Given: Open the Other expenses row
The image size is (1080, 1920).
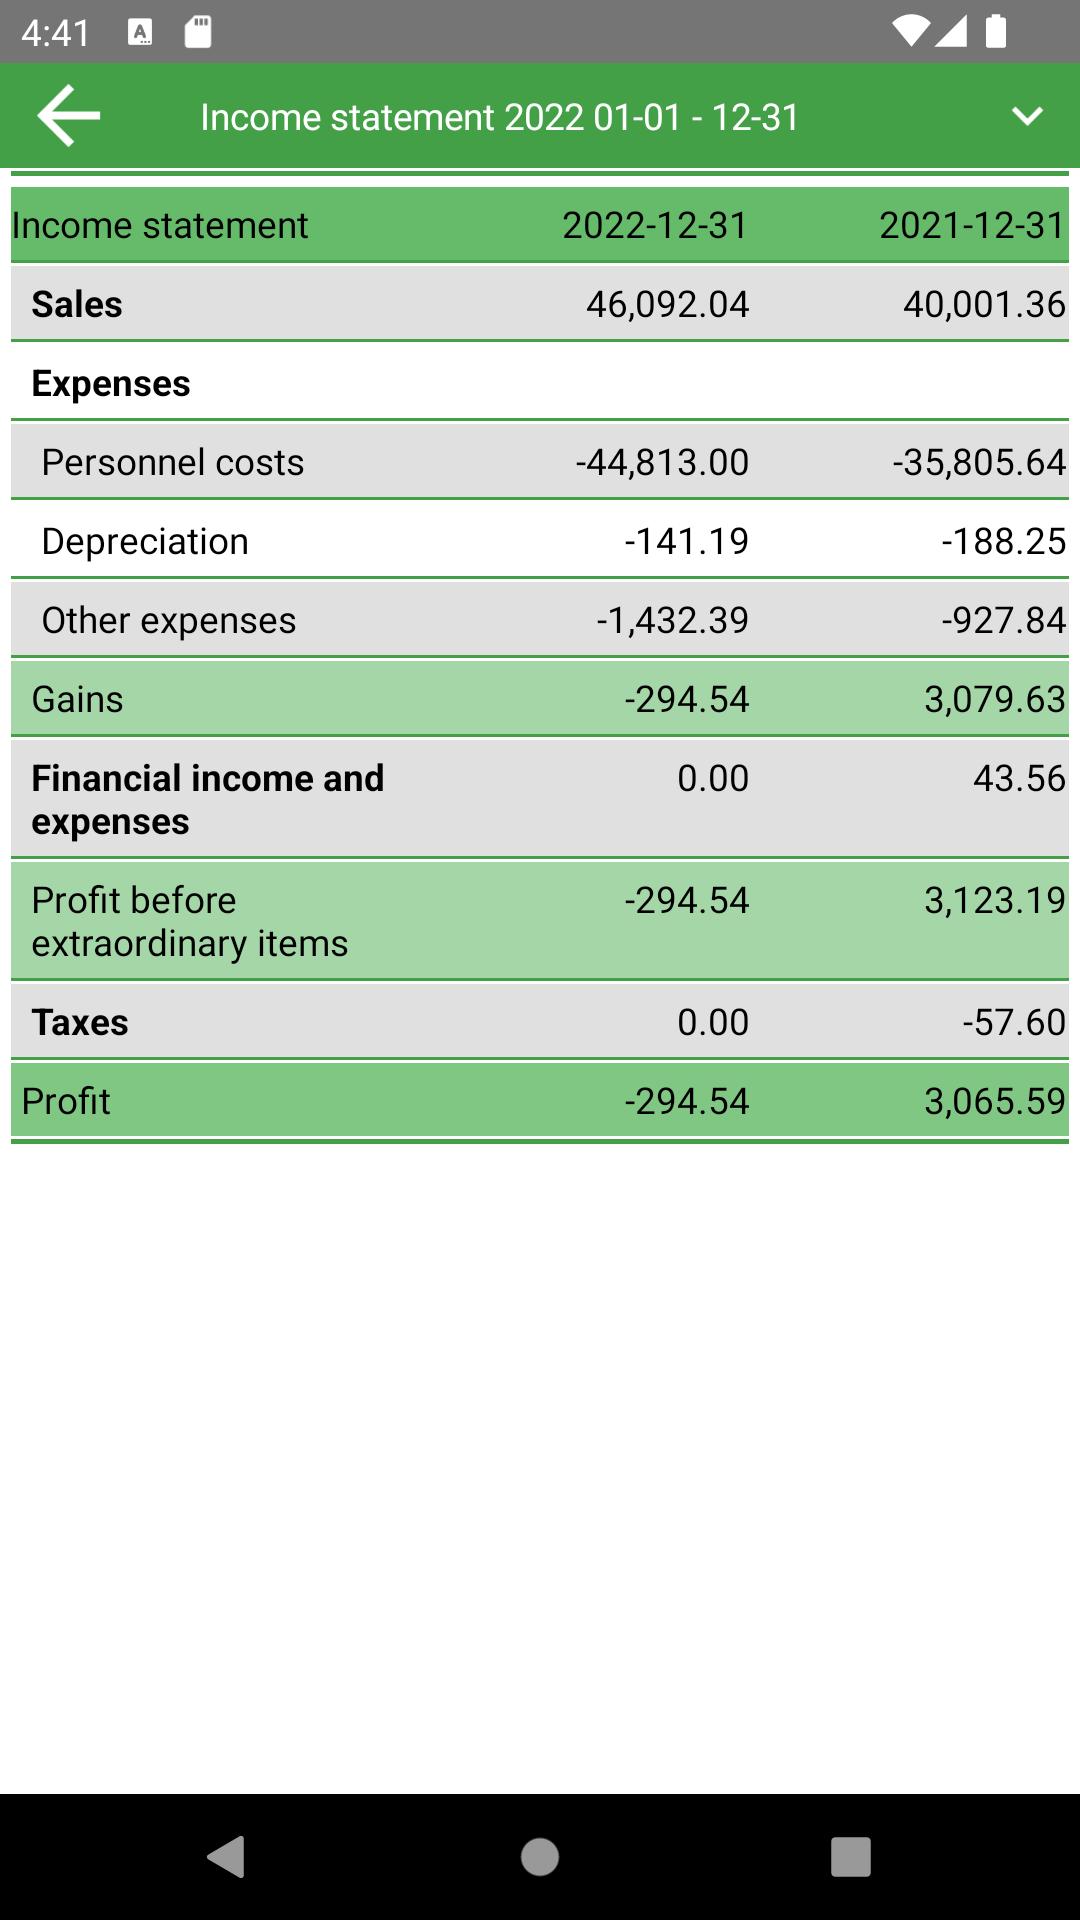Looking at the screenshot, I should [x=540, y=620].
